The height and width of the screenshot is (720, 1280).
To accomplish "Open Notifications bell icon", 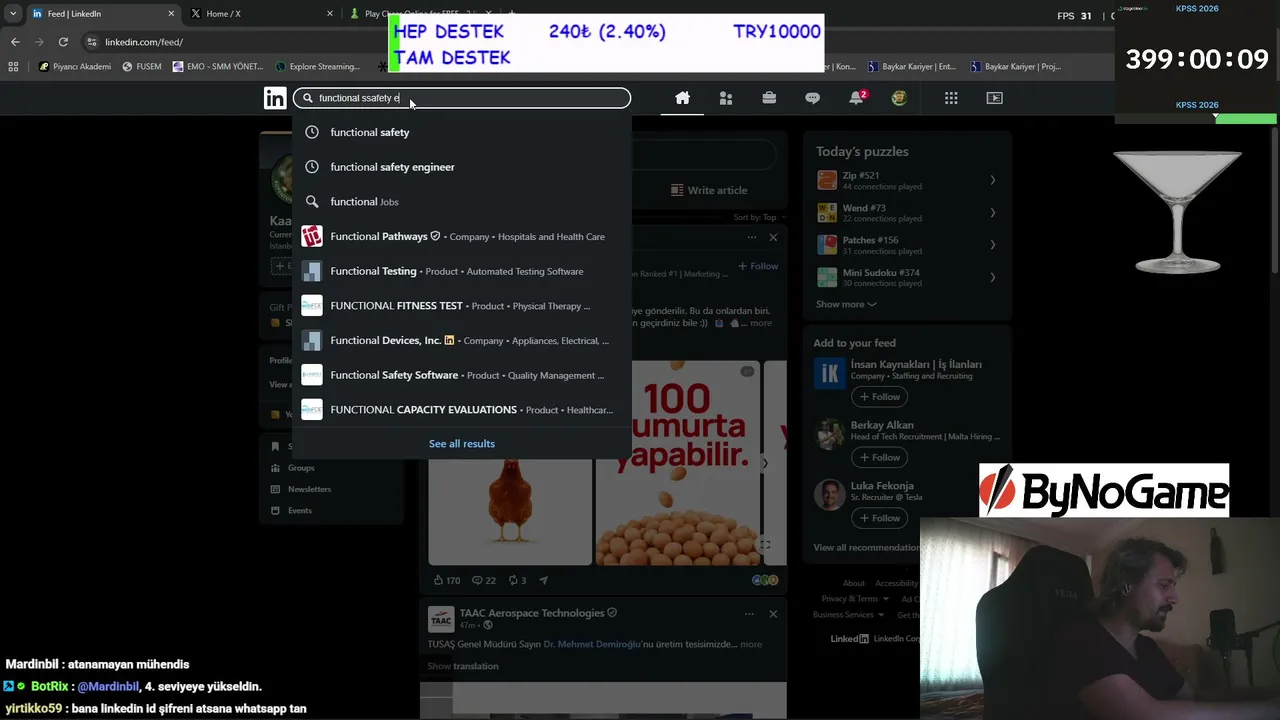I will [x=856, y=98].
